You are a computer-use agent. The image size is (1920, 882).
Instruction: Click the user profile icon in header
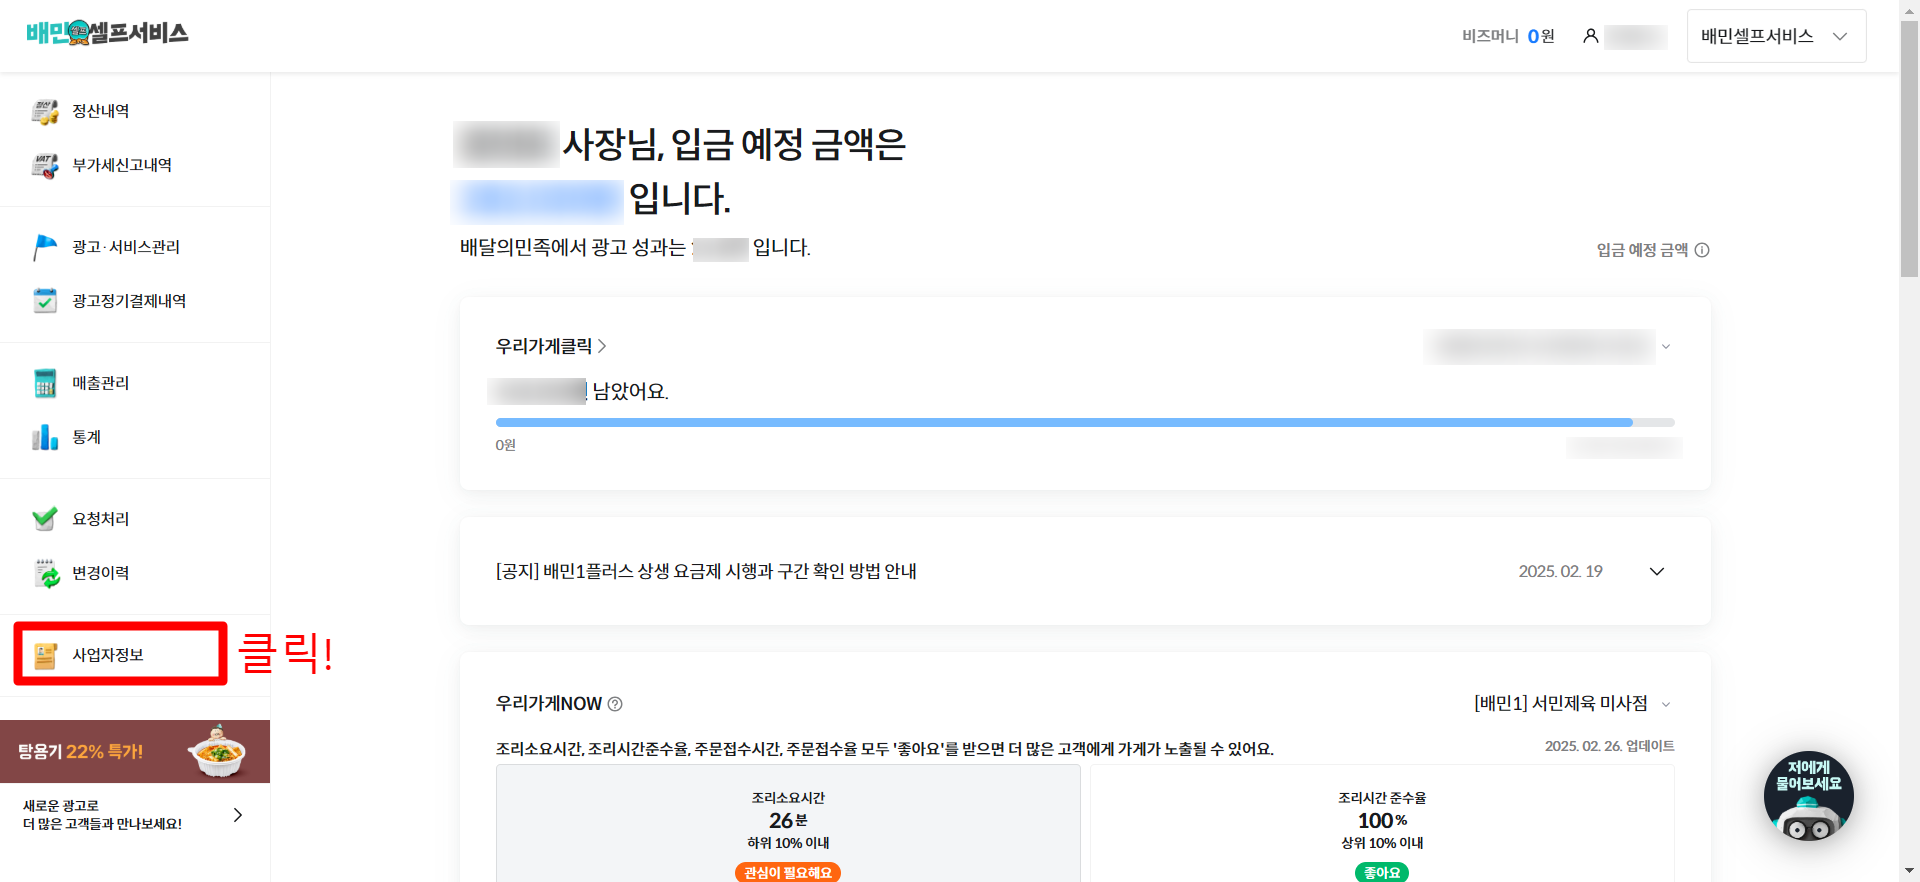[1590, 36]
